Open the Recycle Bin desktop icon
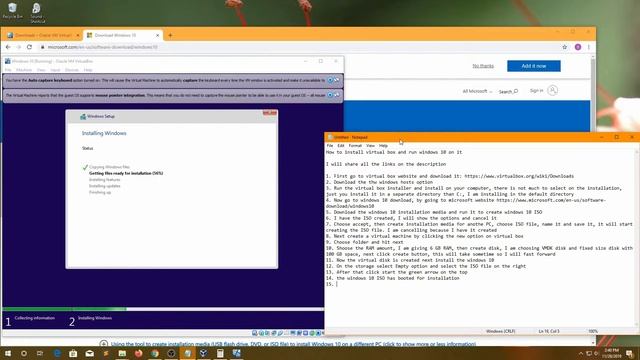 pyautogui.click(x=13, y=11)
